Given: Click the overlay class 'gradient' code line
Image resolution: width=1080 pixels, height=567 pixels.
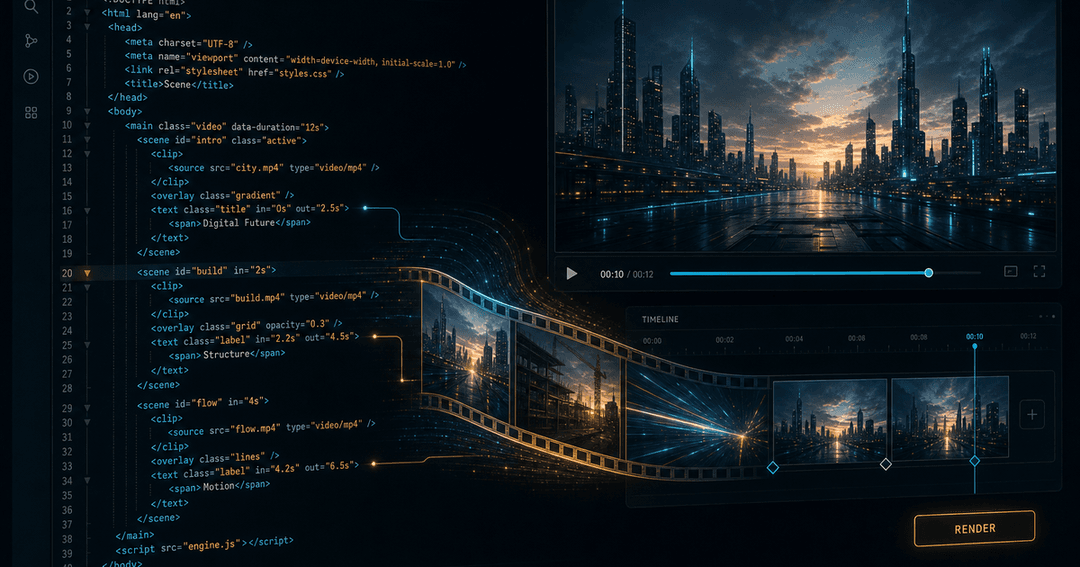Looking at the screenshot, I should (x=222, y=196).
